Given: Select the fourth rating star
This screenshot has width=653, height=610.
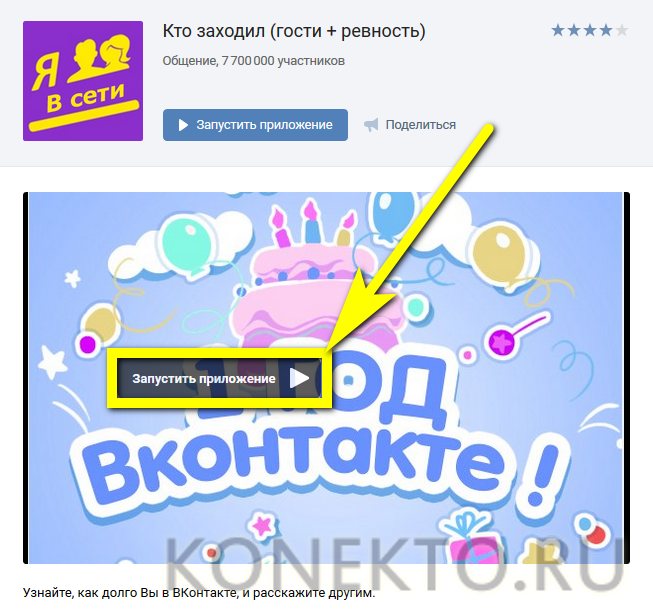Looking at the screenshot, I should point(606,30).
